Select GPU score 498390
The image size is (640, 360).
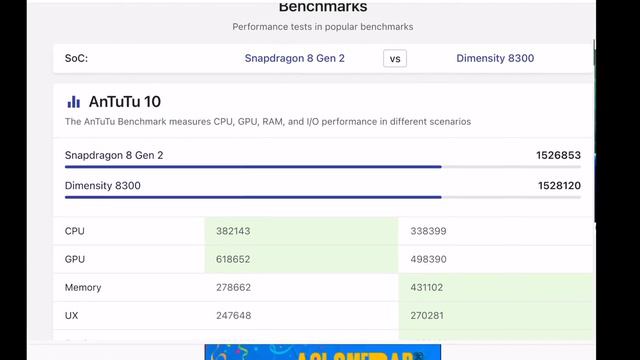tap(428, 259)
